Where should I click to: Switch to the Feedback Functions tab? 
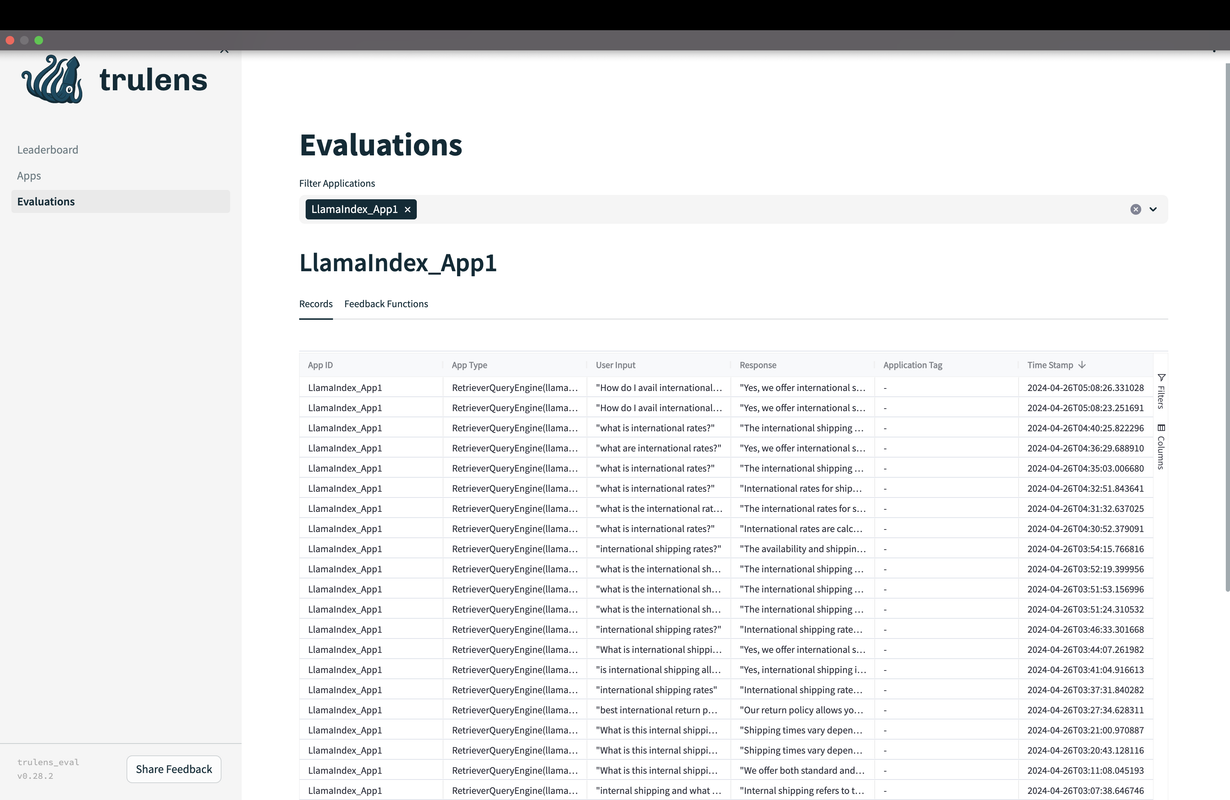(386, 304)
